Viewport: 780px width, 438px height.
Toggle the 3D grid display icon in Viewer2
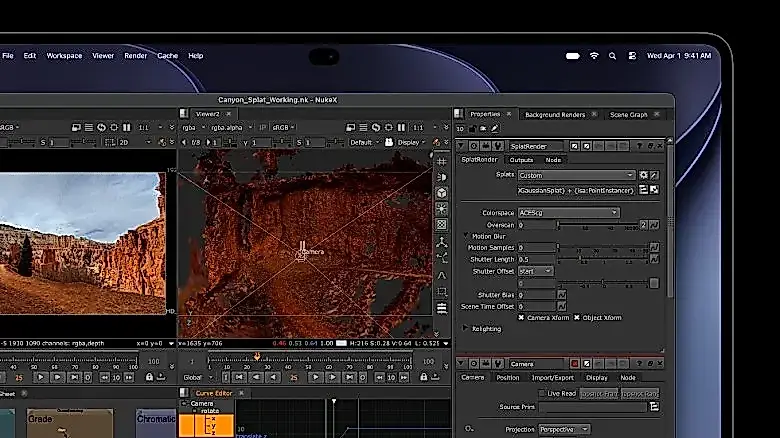(442, 161)
